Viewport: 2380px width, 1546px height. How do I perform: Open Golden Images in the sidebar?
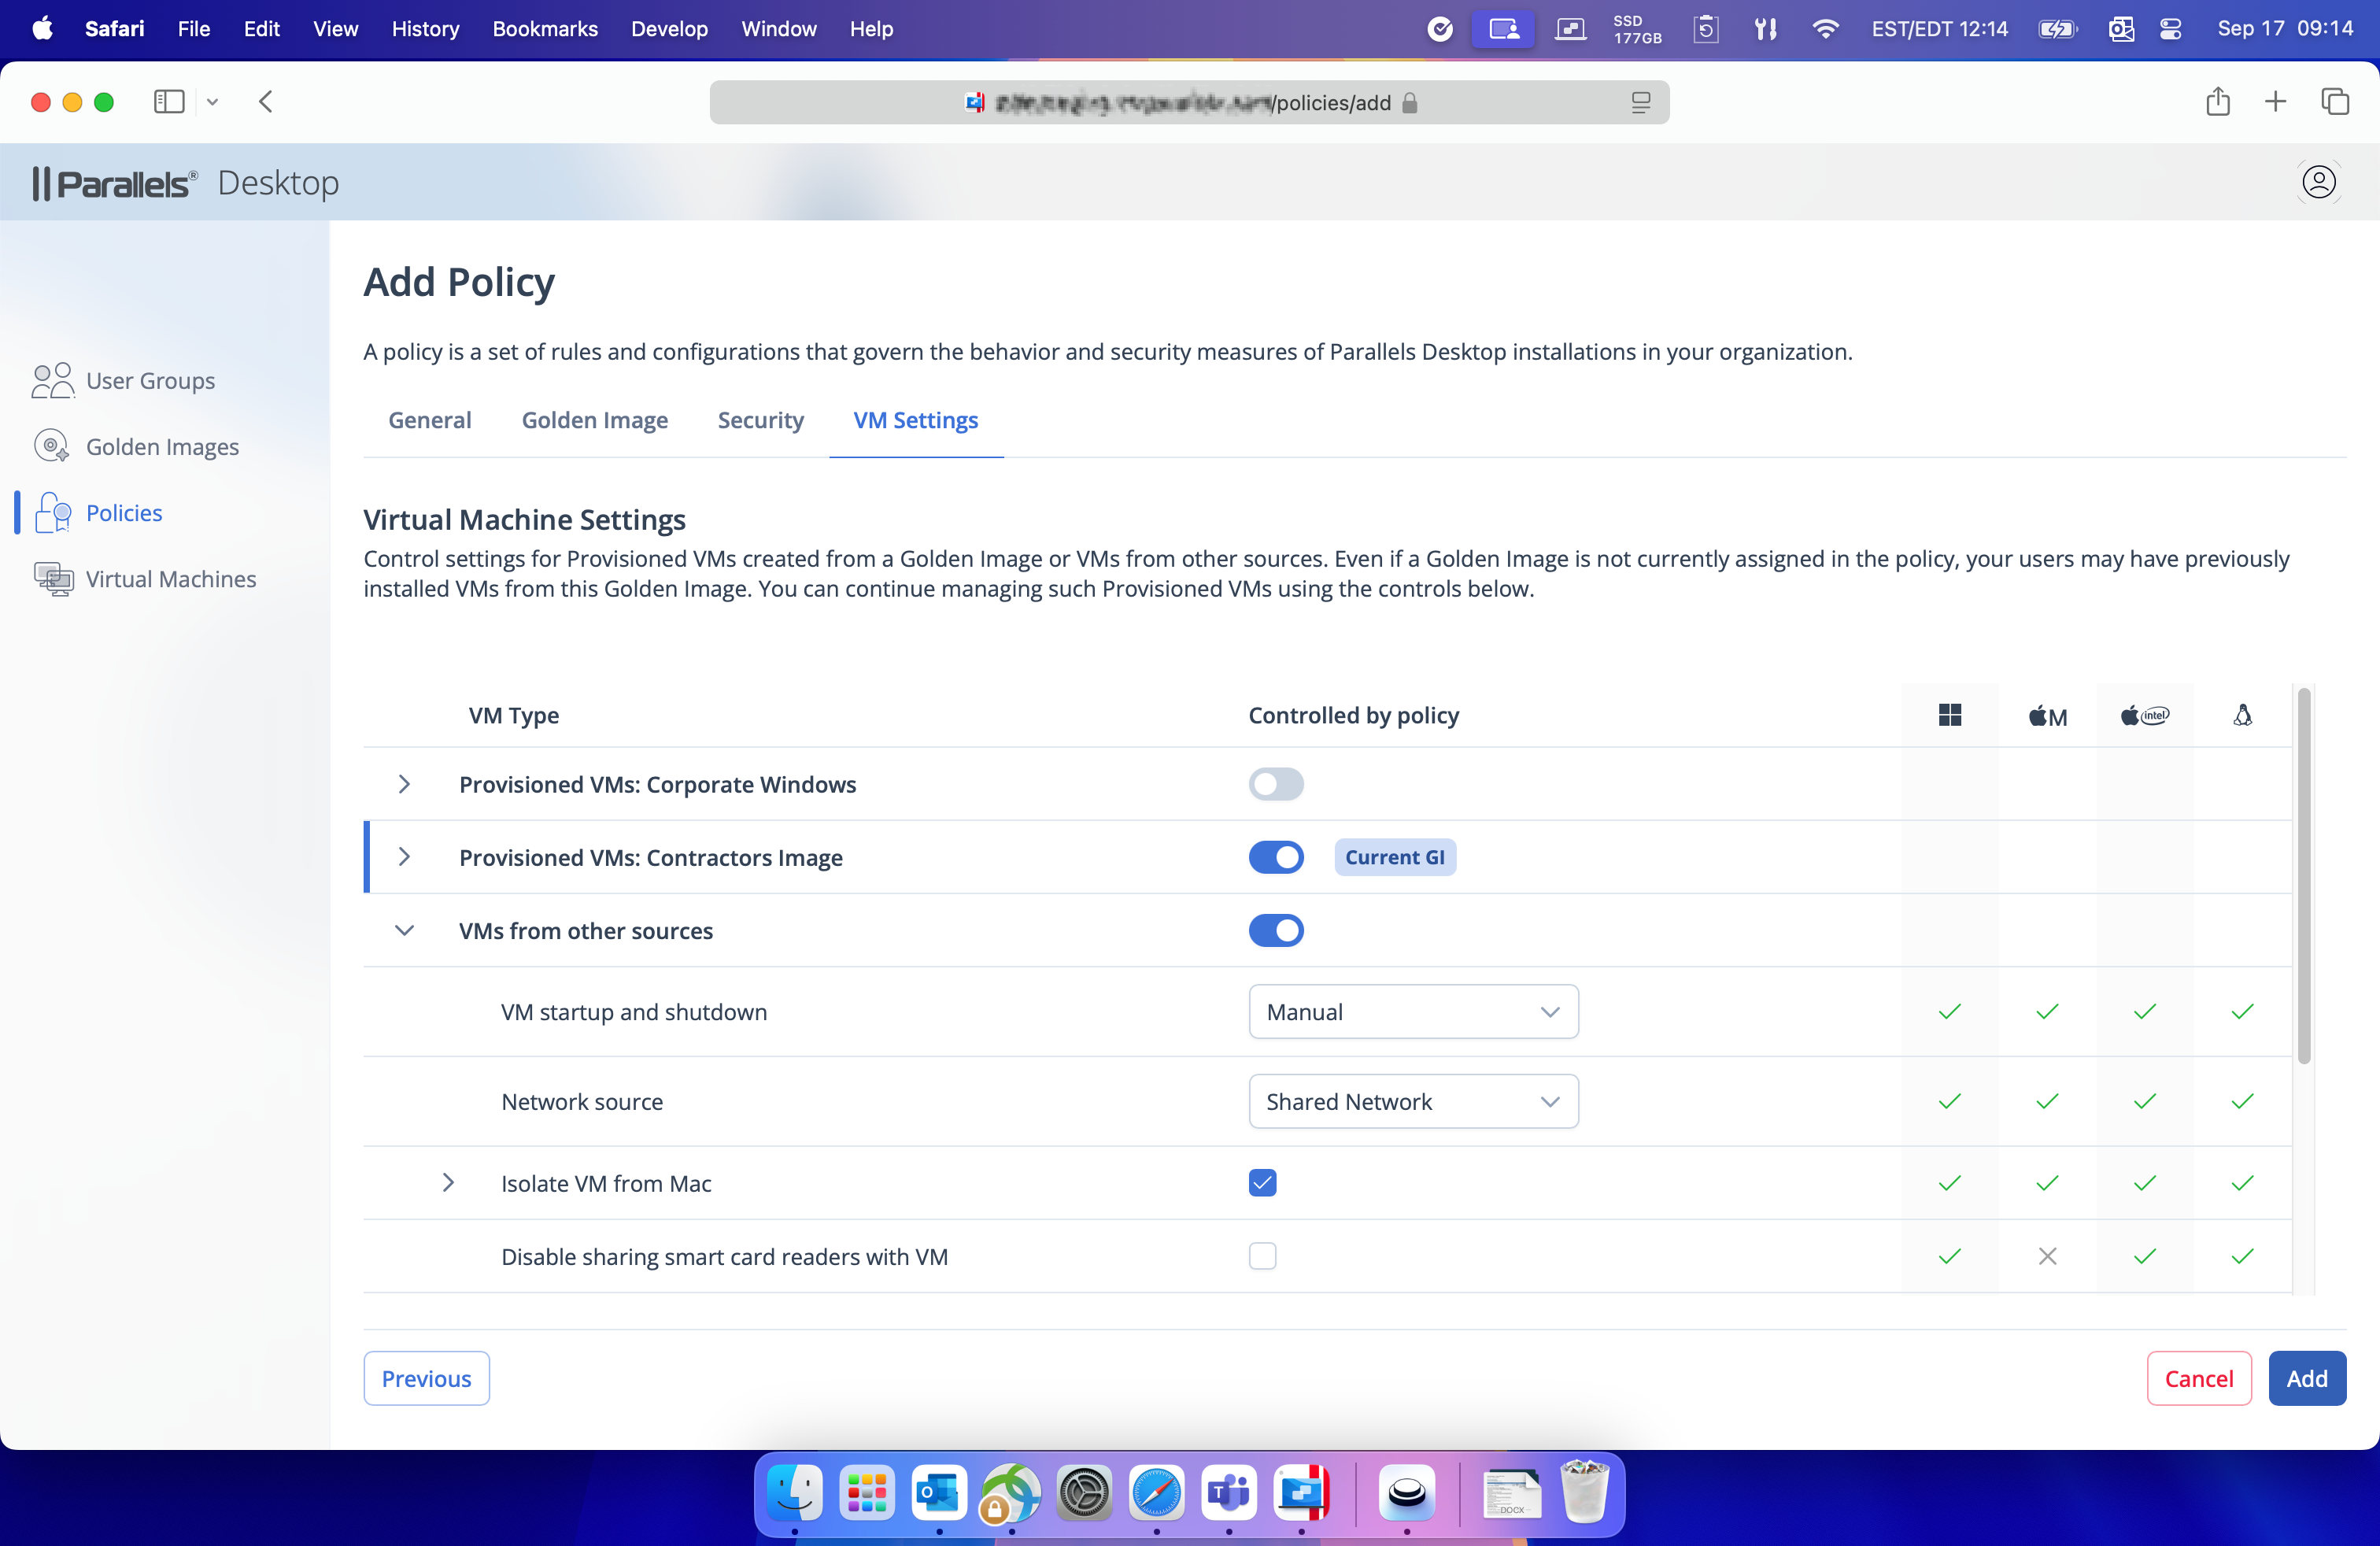coord(162,446)
